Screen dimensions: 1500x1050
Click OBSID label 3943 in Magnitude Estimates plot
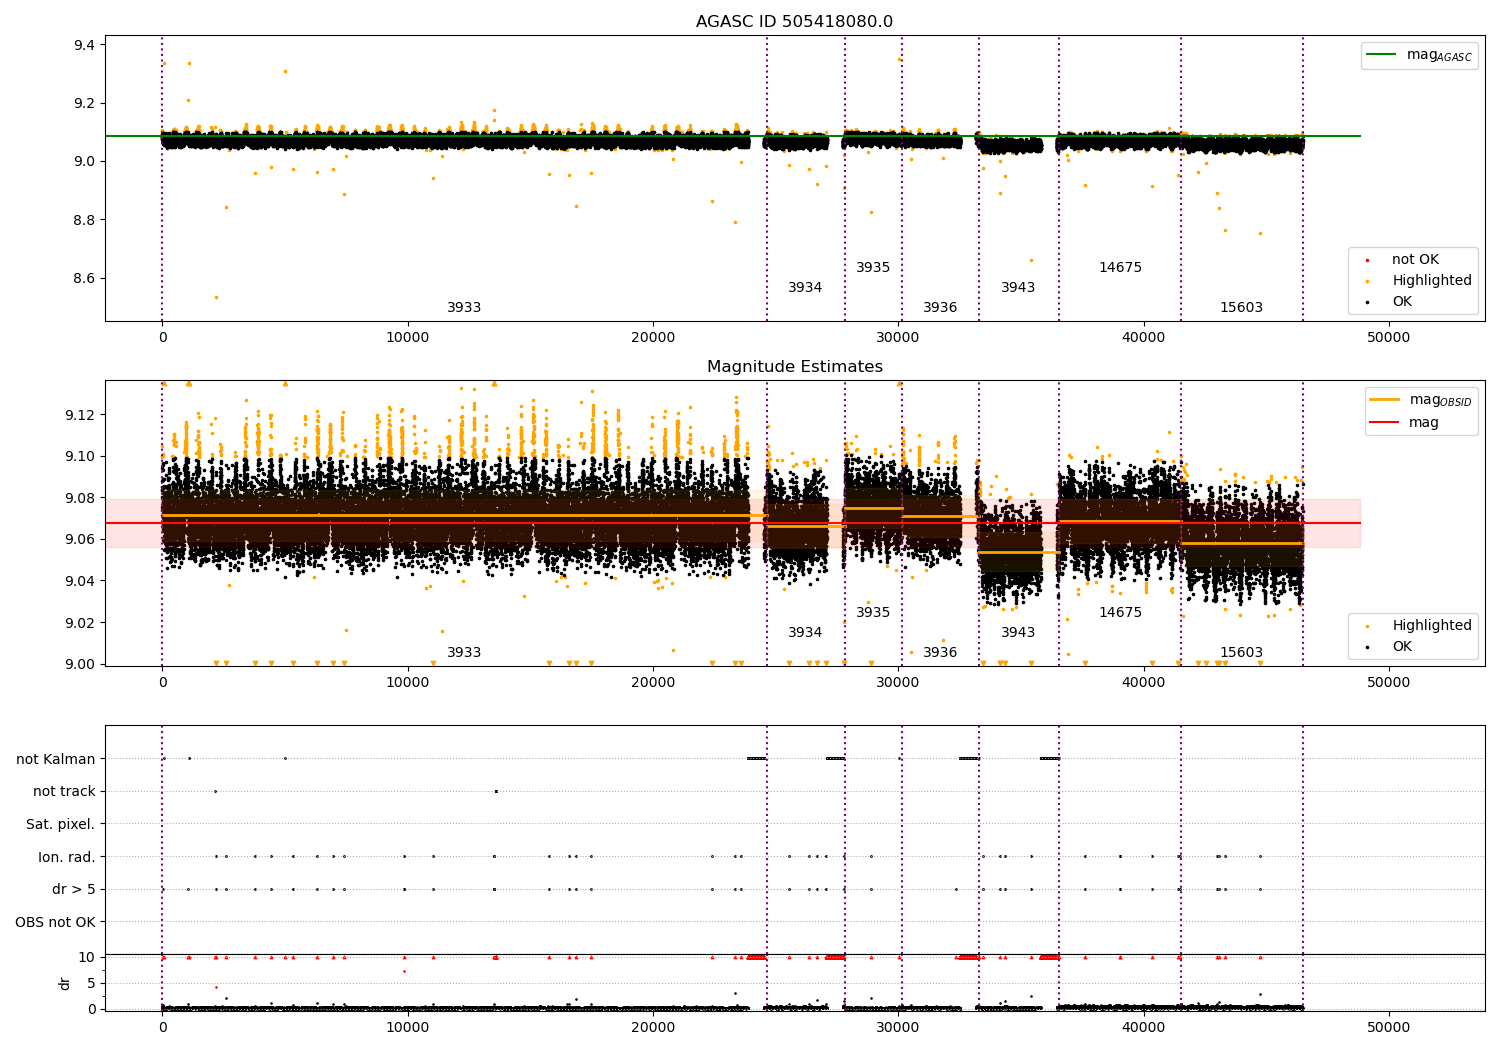[x=1018, y=633]
